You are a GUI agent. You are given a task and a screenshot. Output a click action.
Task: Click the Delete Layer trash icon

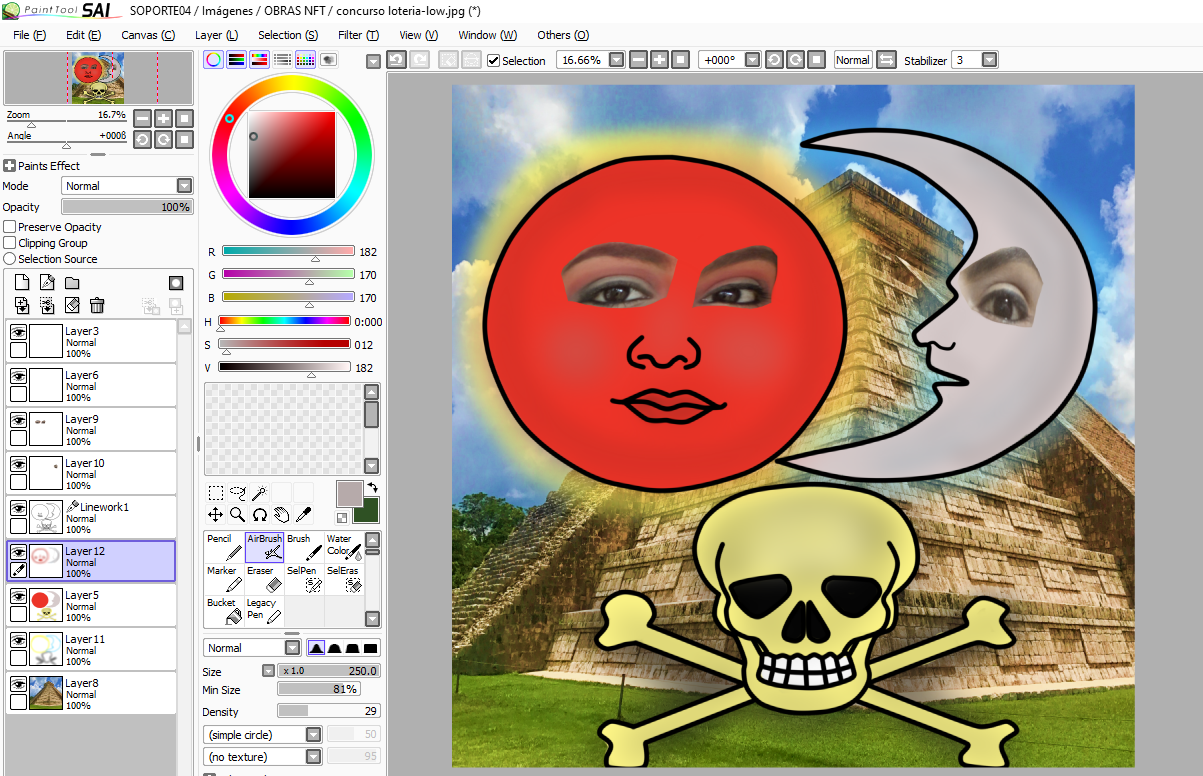(x=97, y=305)
